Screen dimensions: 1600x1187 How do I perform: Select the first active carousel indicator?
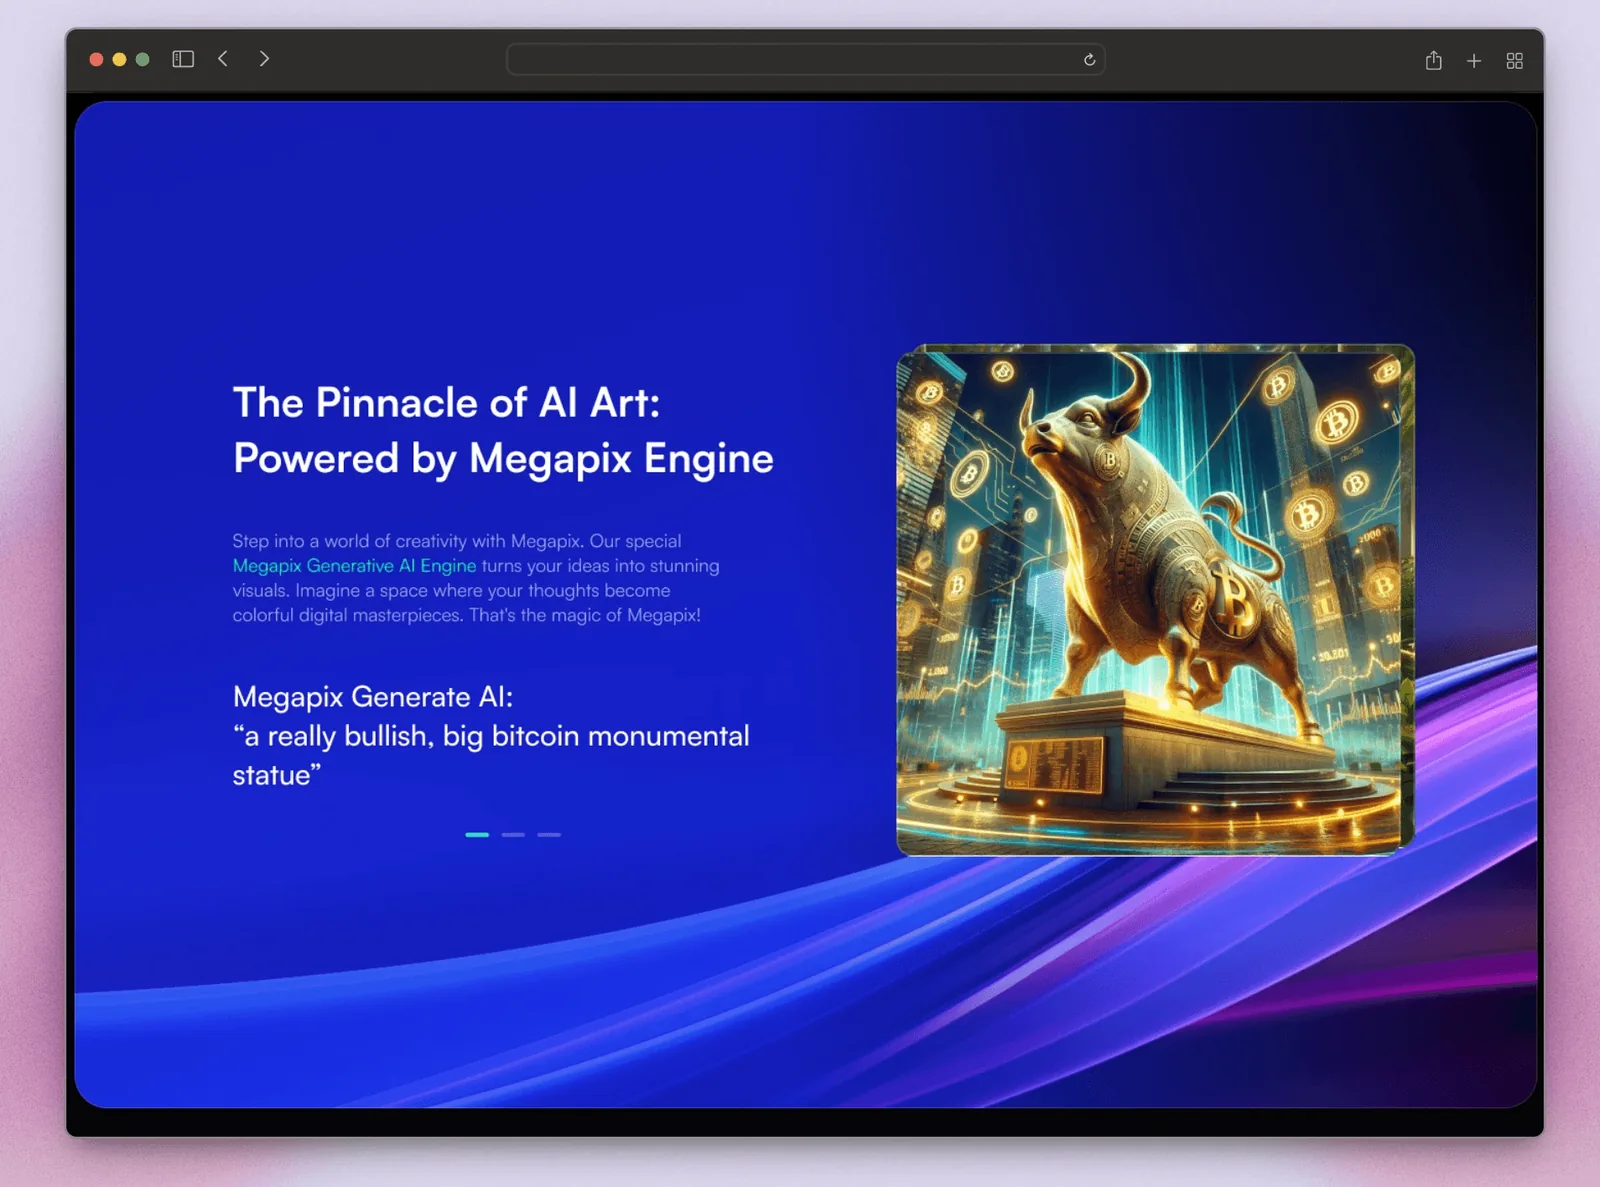tap(477, 834)
